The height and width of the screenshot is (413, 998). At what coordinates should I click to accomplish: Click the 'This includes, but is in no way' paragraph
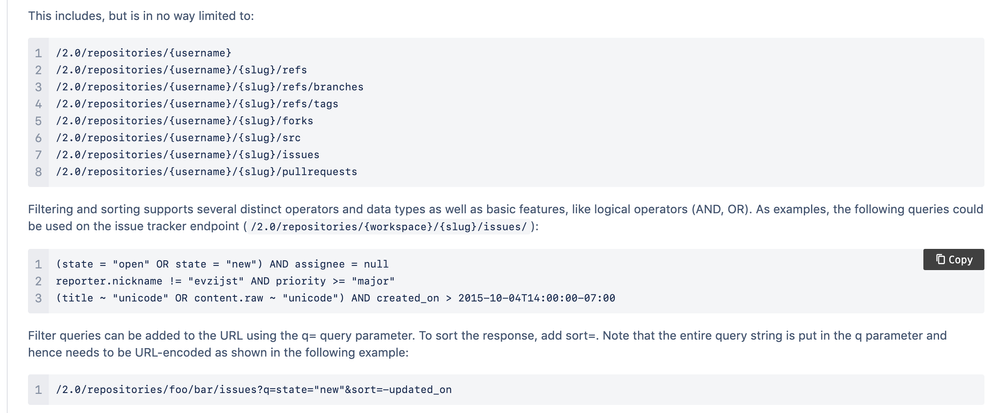[141, 15]
